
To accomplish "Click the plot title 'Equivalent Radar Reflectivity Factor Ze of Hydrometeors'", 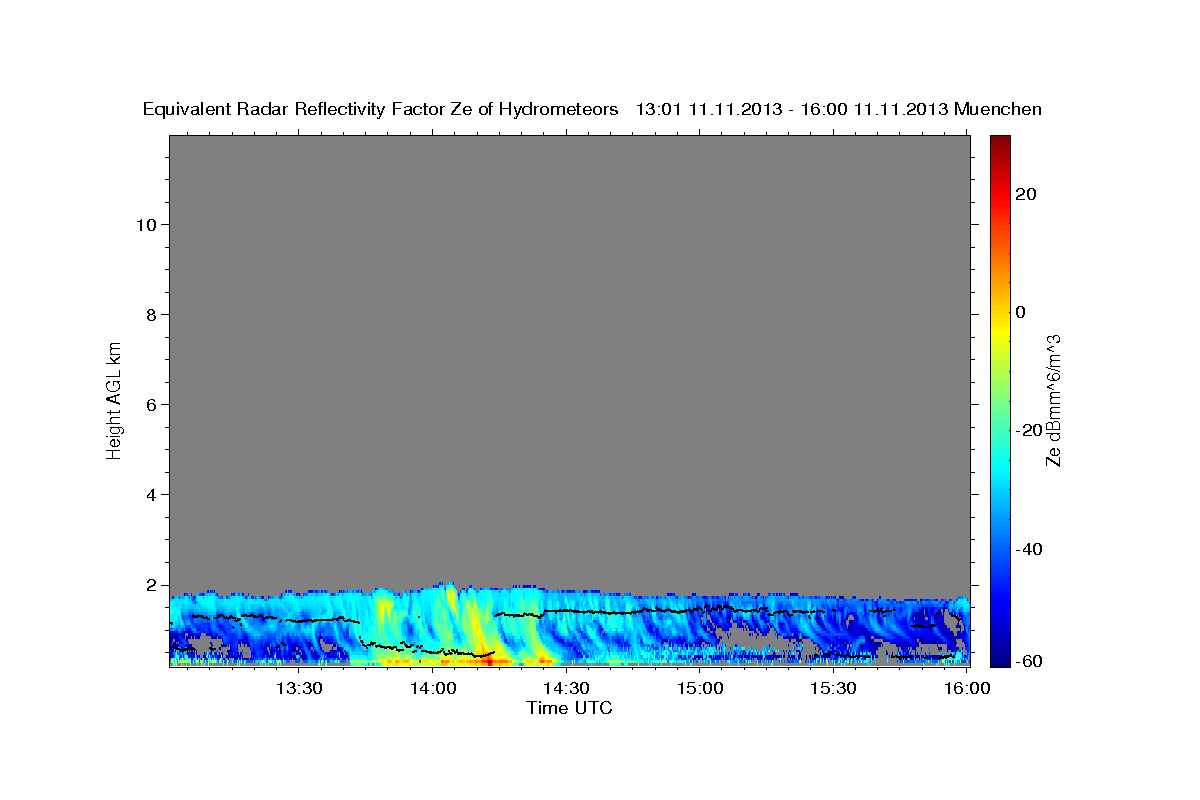I will pos(381,110).
